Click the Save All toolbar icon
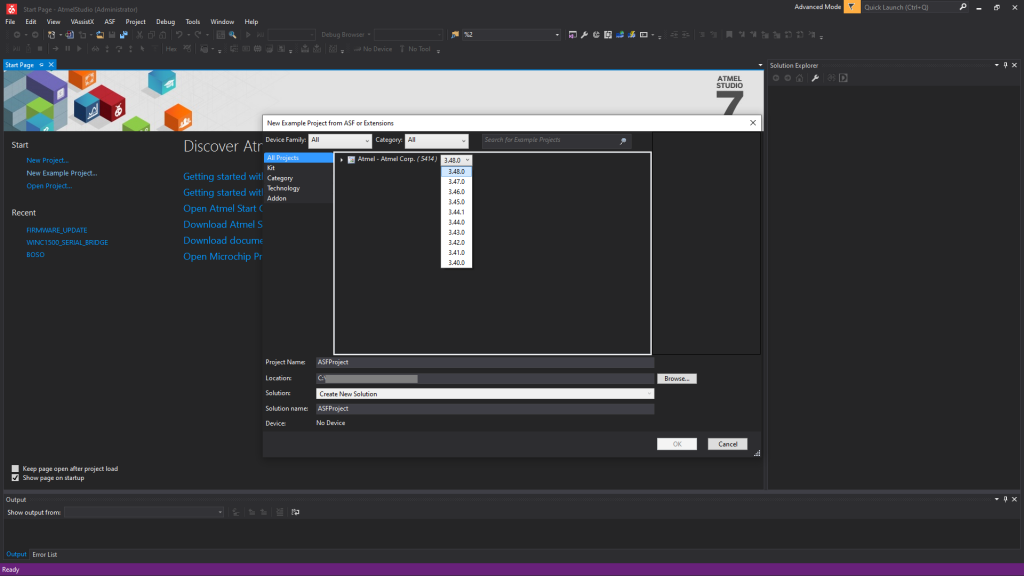The height and width of the screenshot is (576, 1024). point(123,35)
